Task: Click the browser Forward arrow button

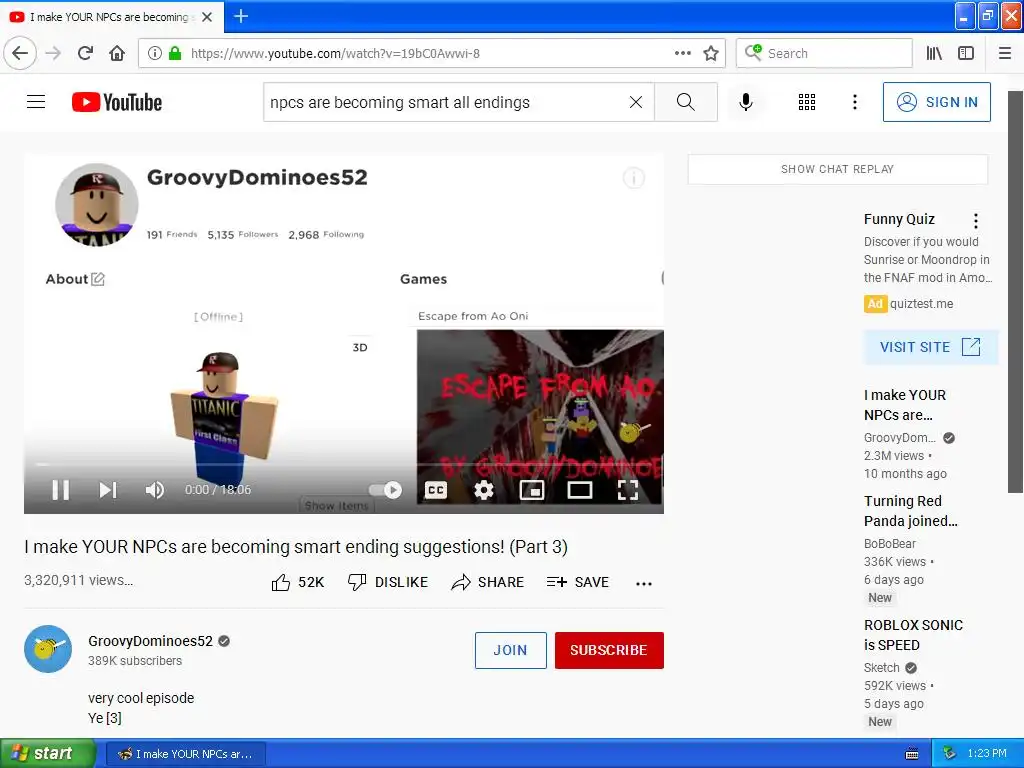Action: pos(54,54)
